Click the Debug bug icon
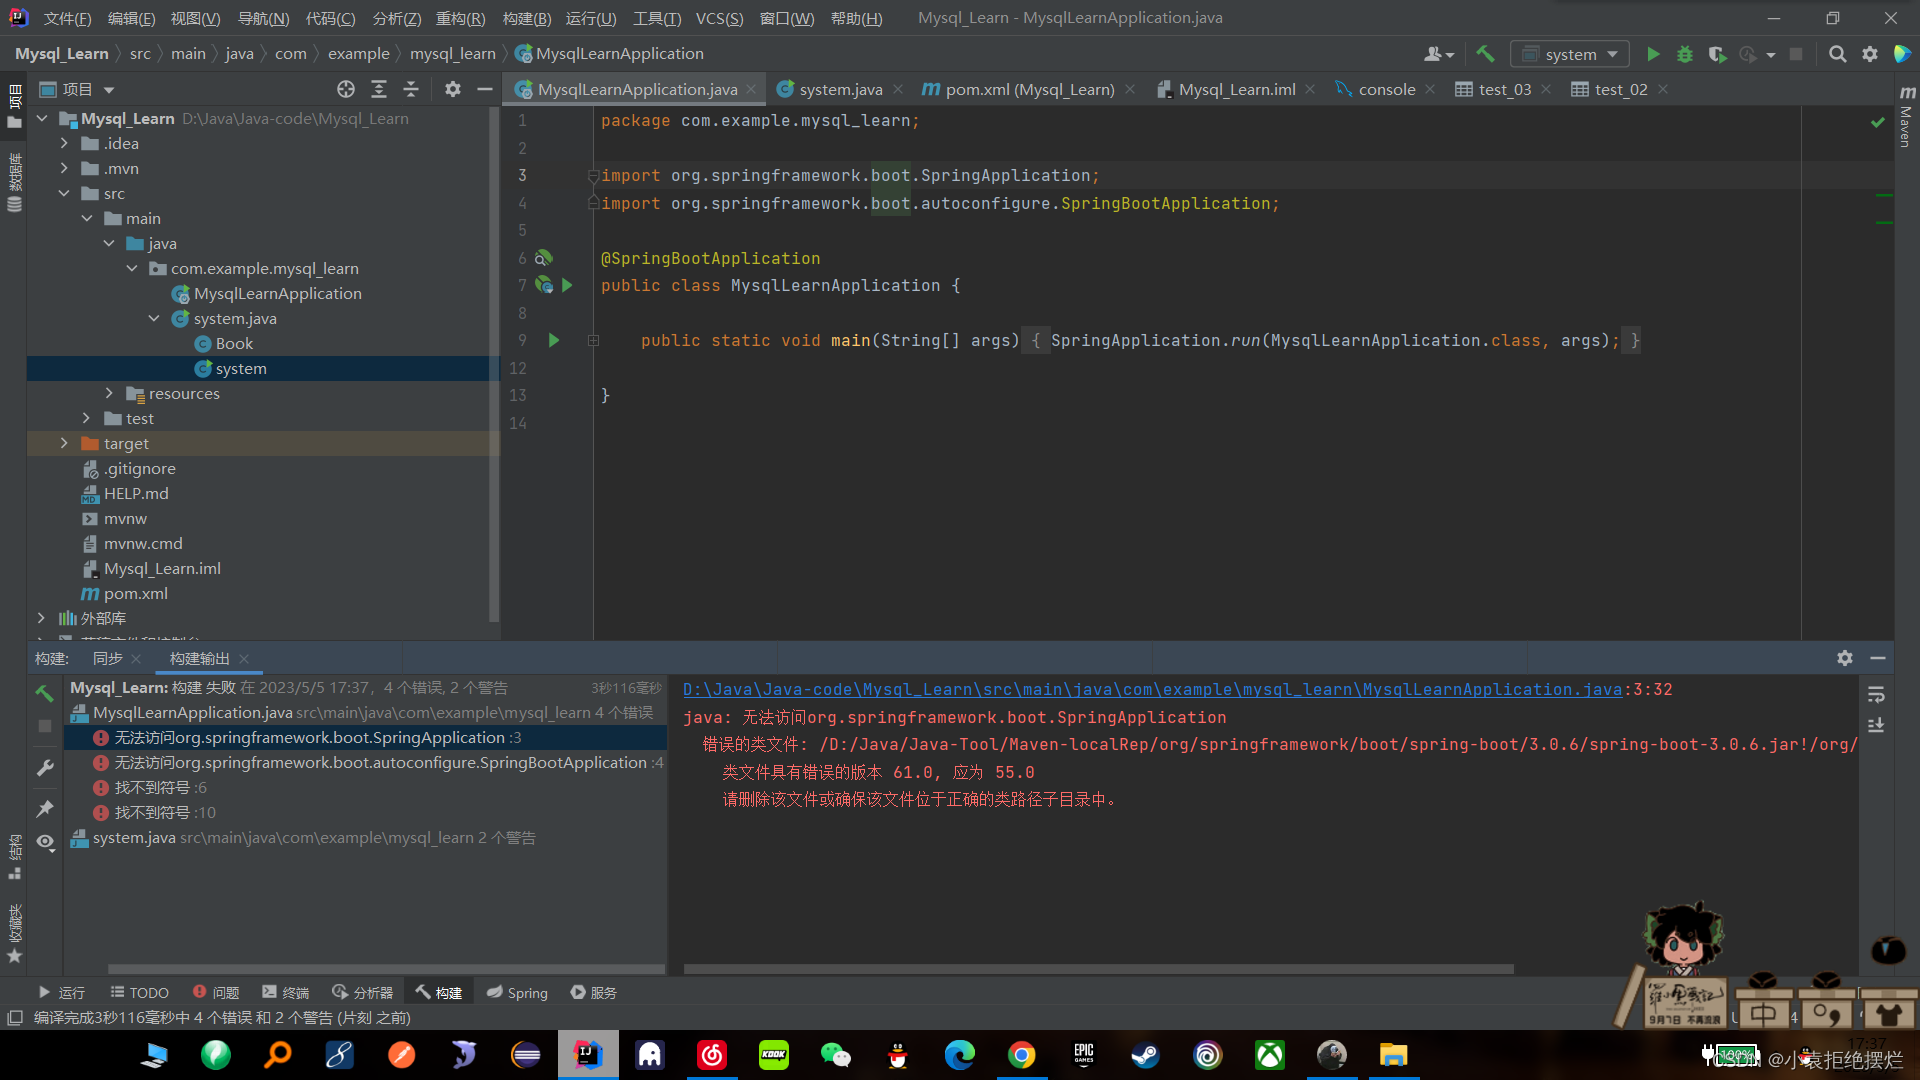Viewport: 1920px width, 1080px height. point(1685,54)
